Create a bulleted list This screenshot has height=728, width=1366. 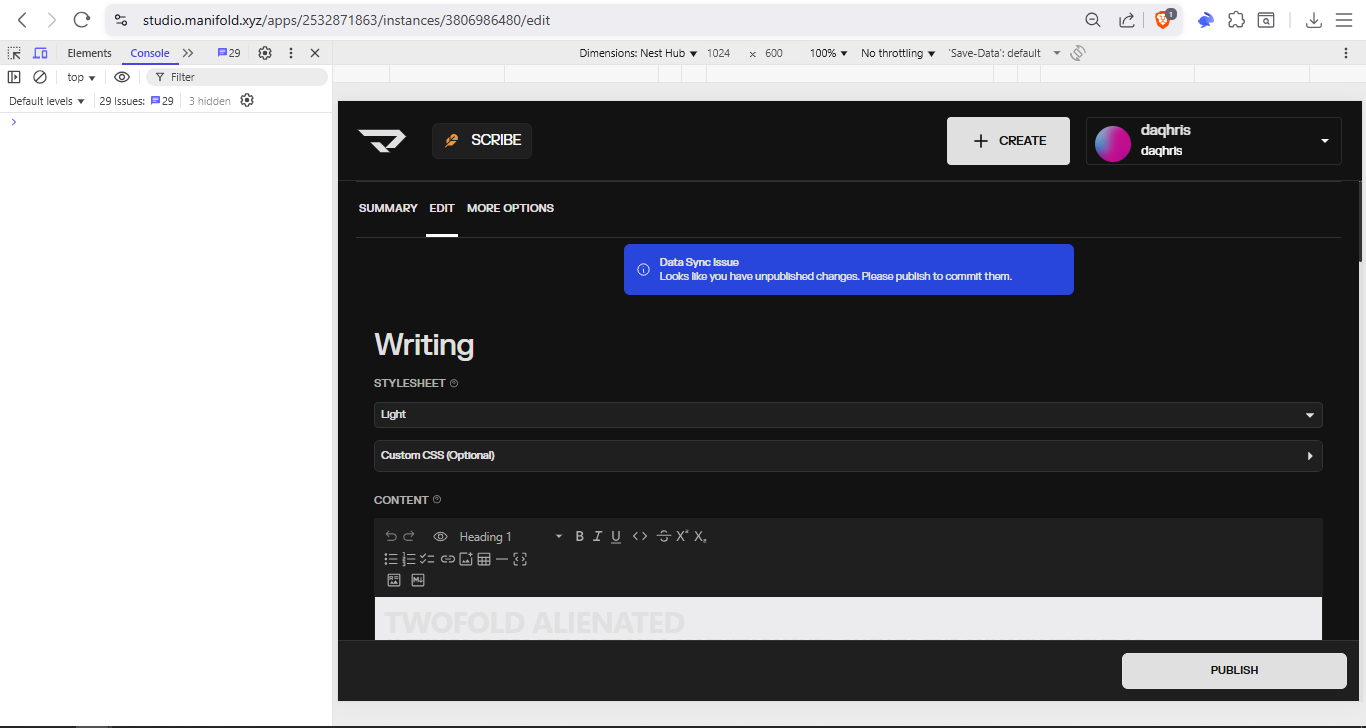(391, 559)
